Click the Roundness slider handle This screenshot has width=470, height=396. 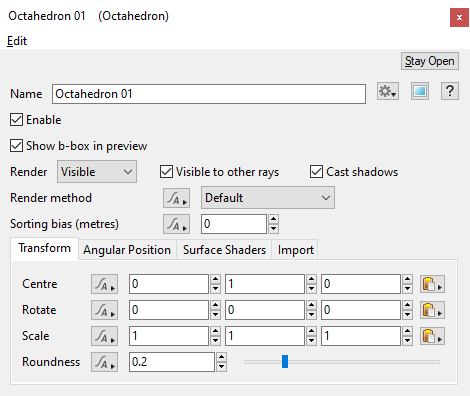pyautogui.click(x=285, y=362)
